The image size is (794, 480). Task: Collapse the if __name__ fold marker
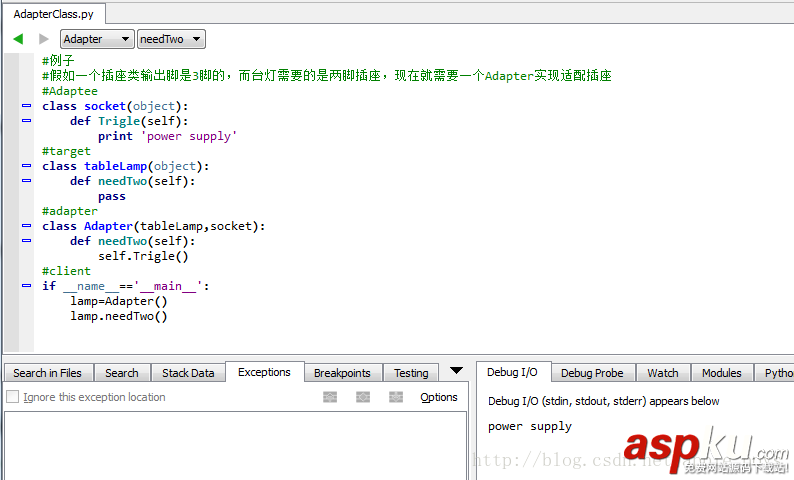(x=26, y=286)
